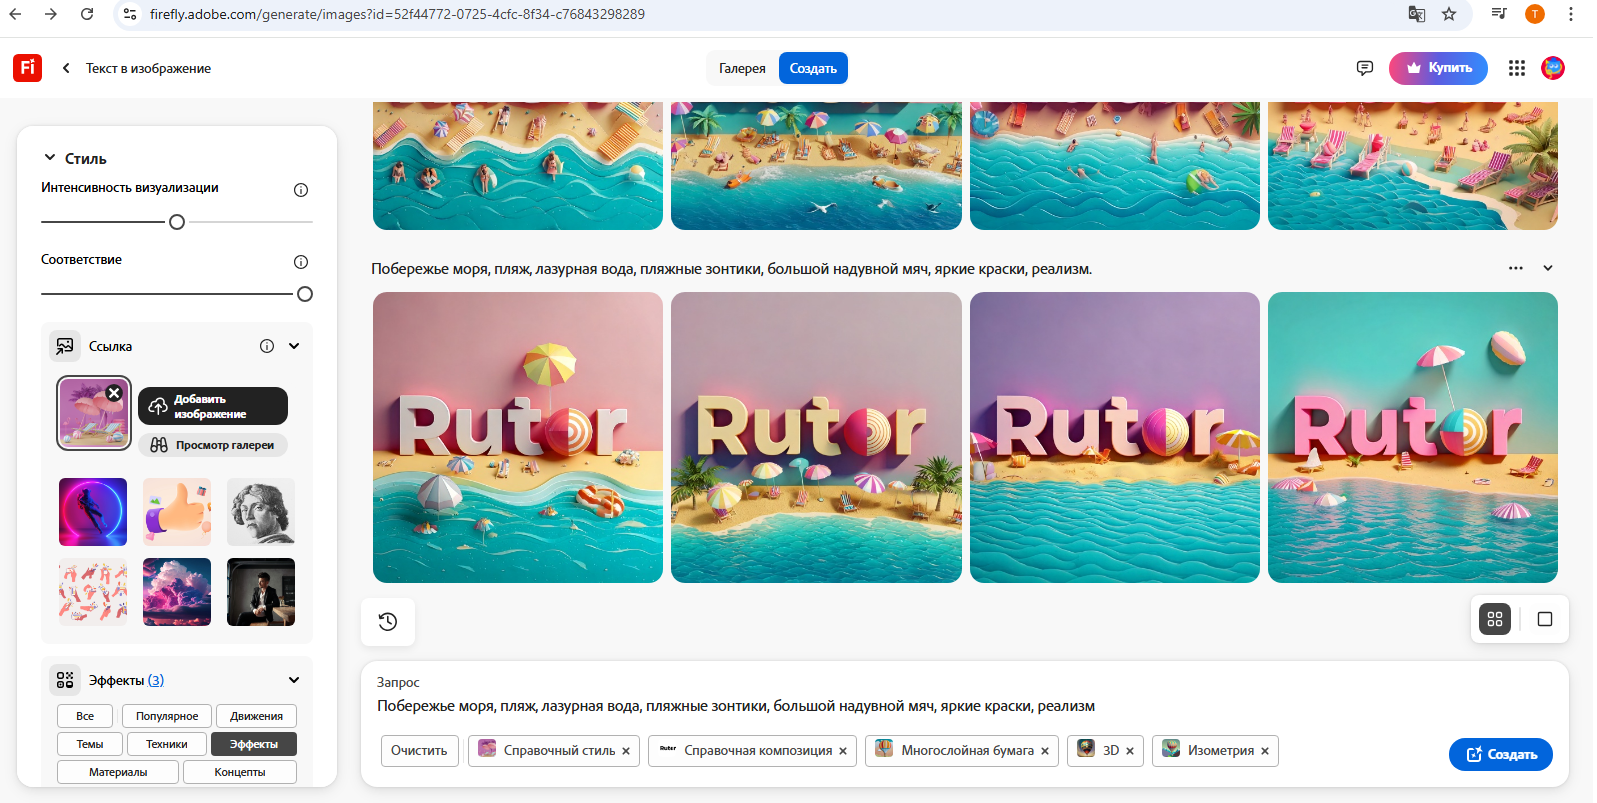Collapse the Эффекты panel chevron
This screenshot has width=1597, height=803.
coord(294,680)
